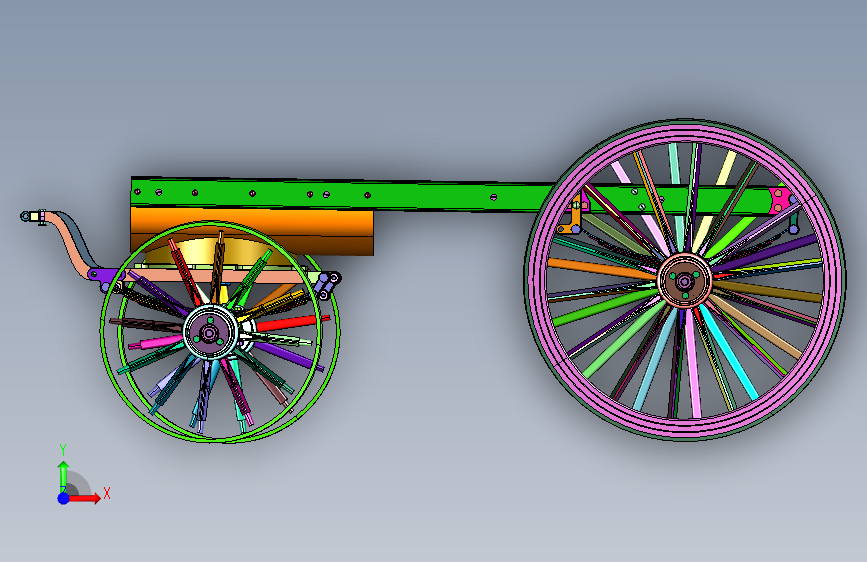Click the red X axis arrow of triad
The height and width of the screenshot is (562, 867).
pyautogui.click(x=84, y=498)
